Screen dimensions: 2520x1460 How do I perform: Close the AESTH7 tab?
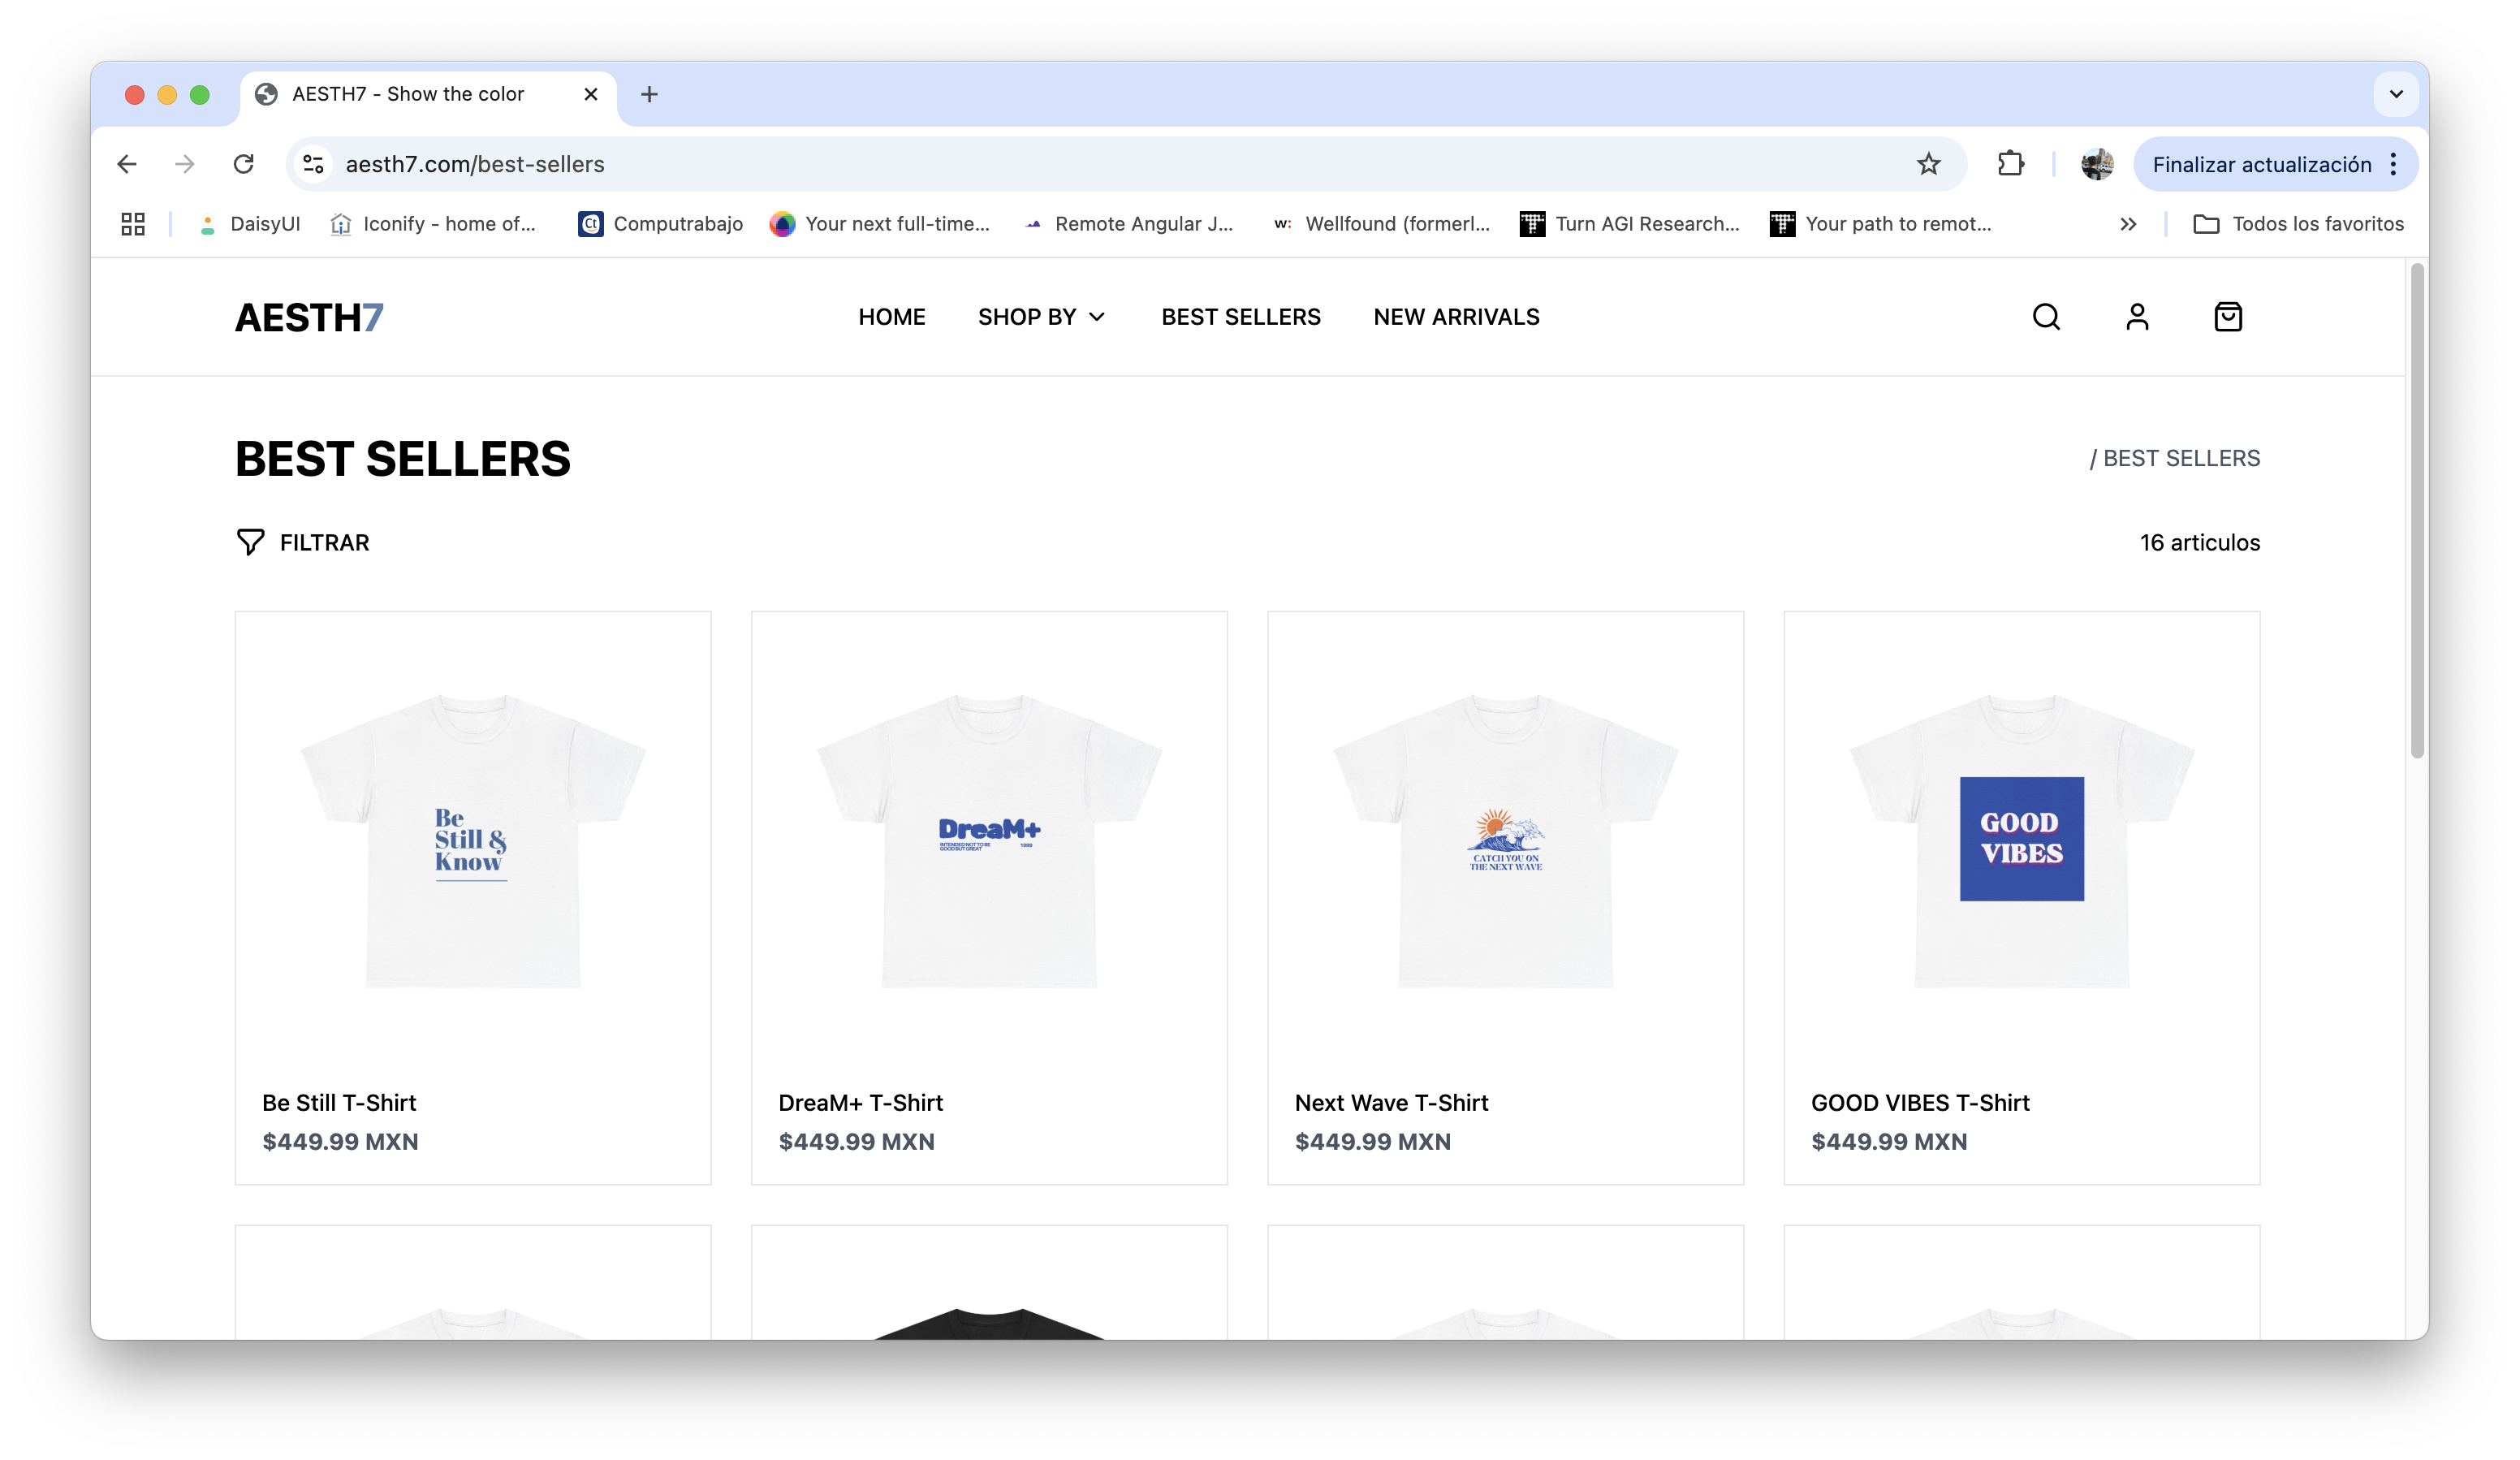(591, 94)
